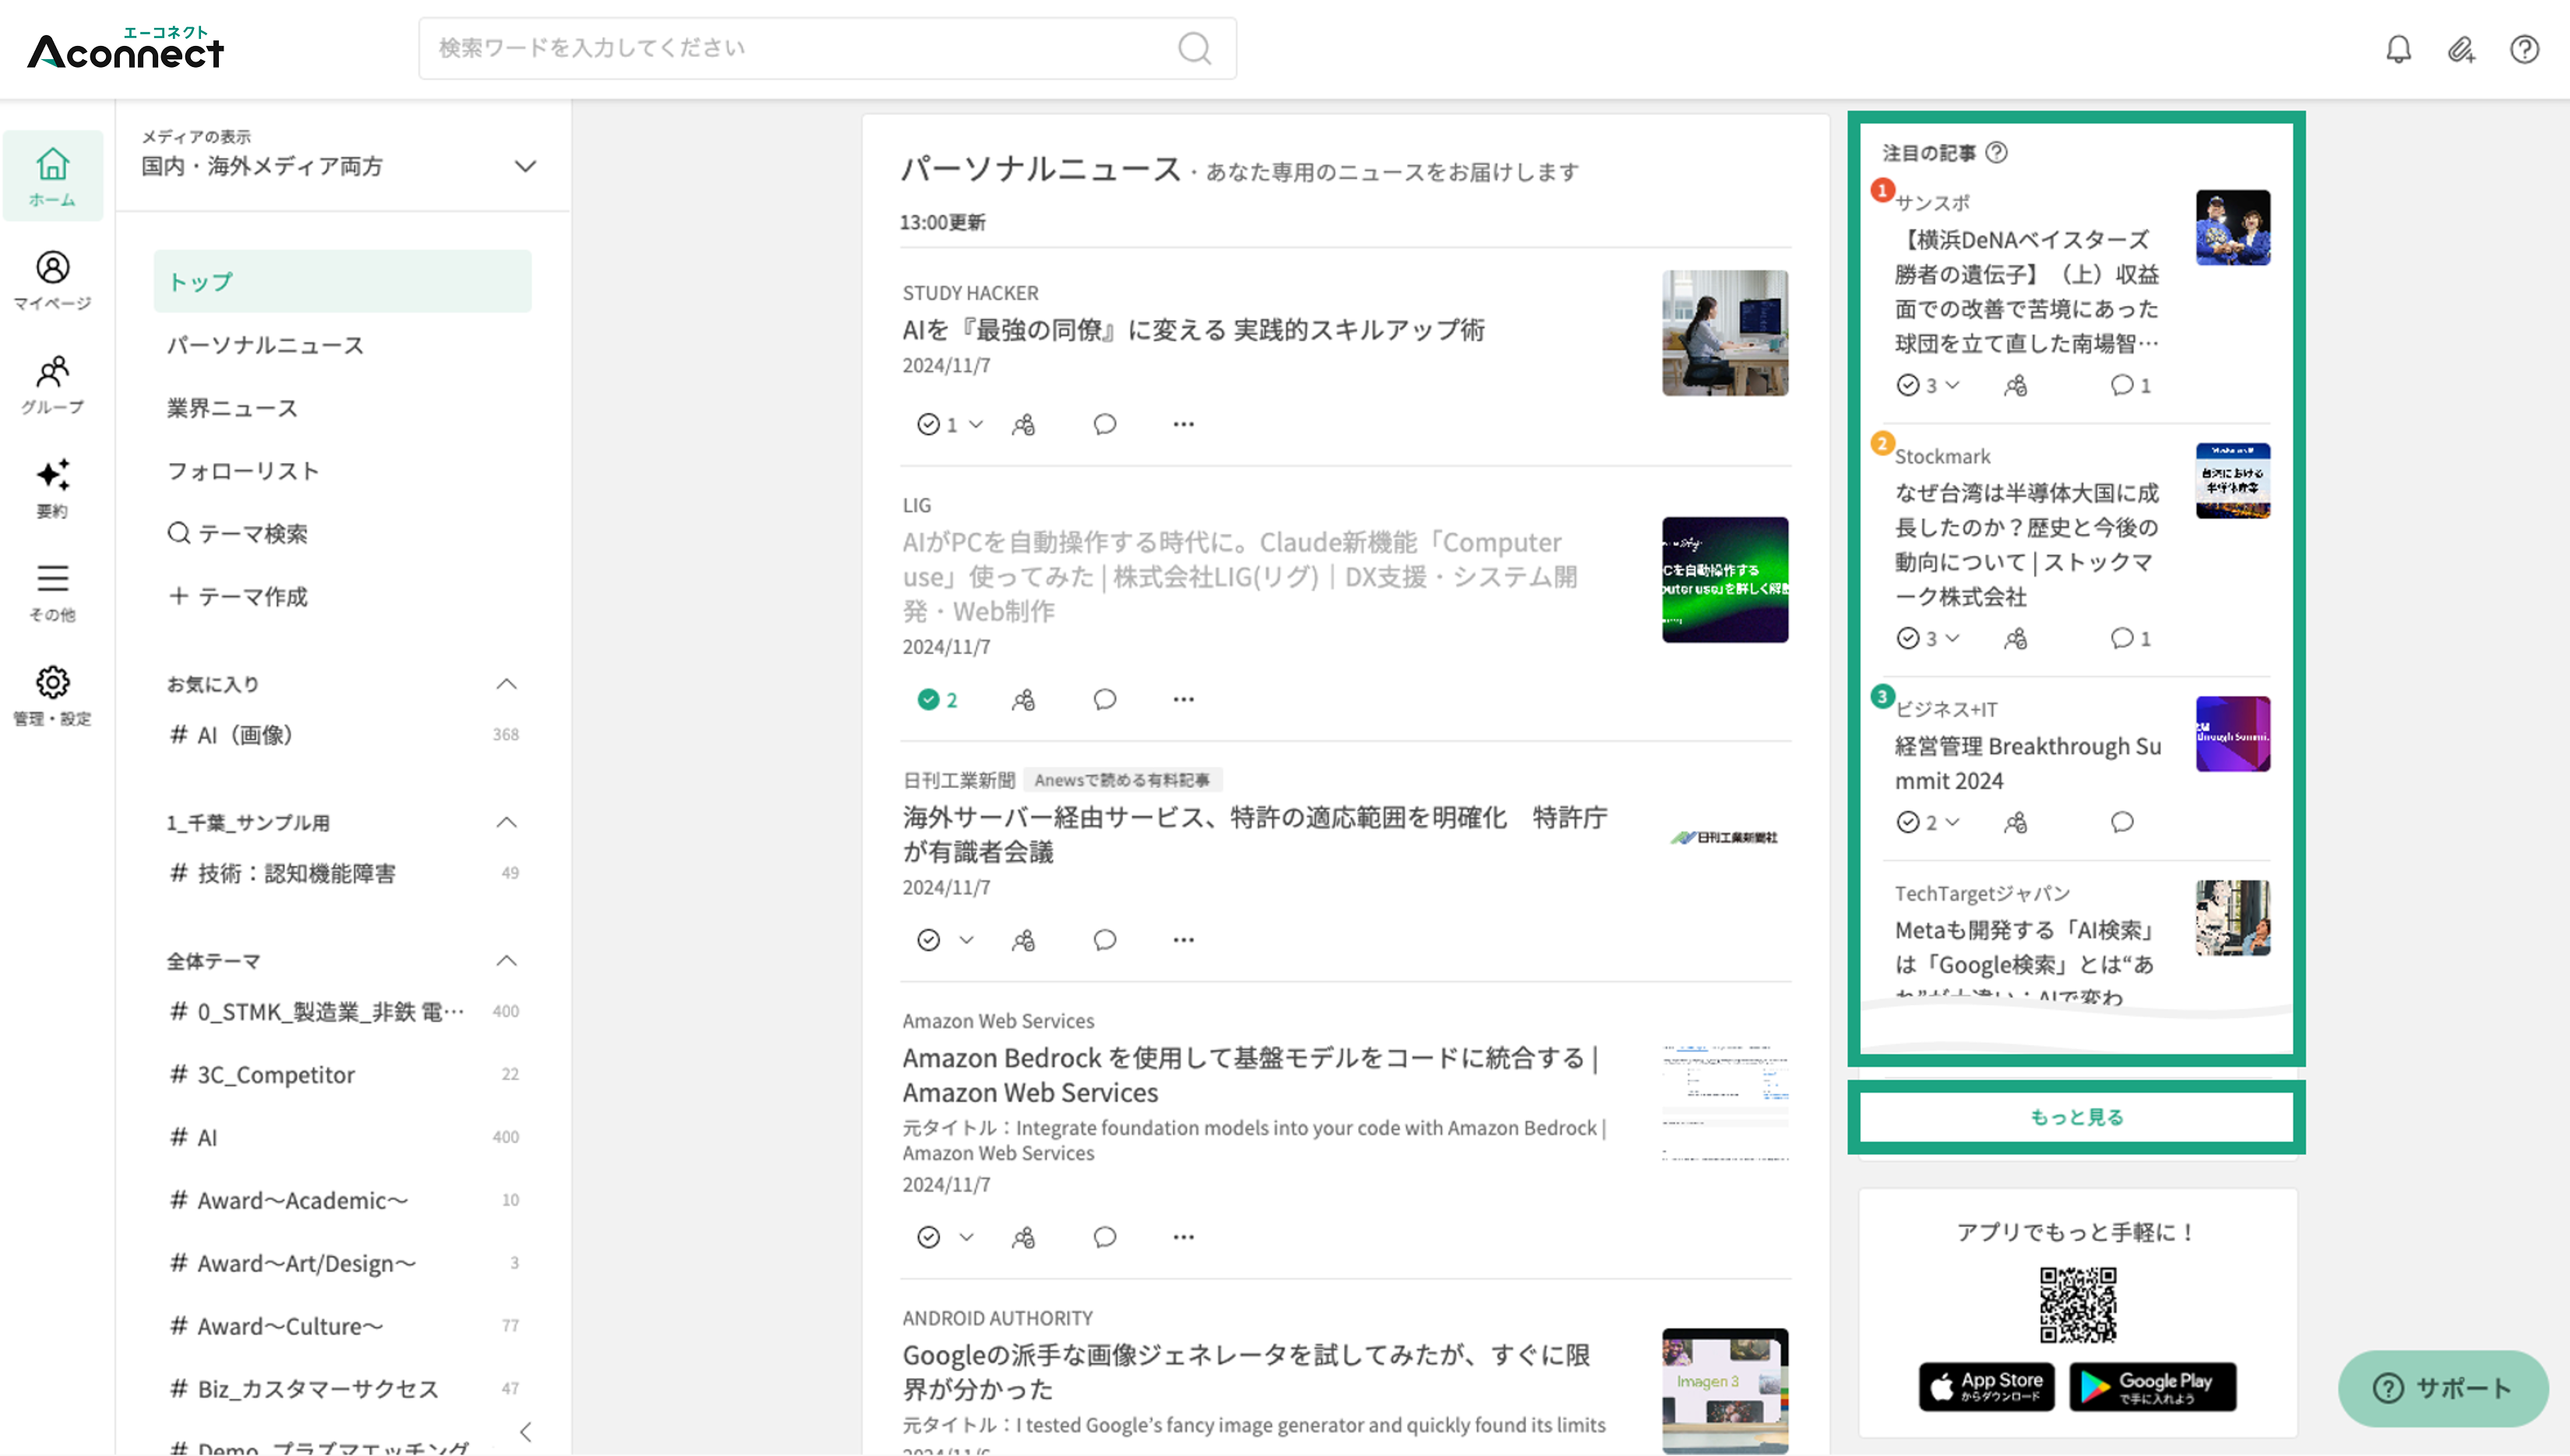Viewport: 2570px width, 1456px height.
Task: Open the メディアの表示 dropdown
Action: [340, 155]
